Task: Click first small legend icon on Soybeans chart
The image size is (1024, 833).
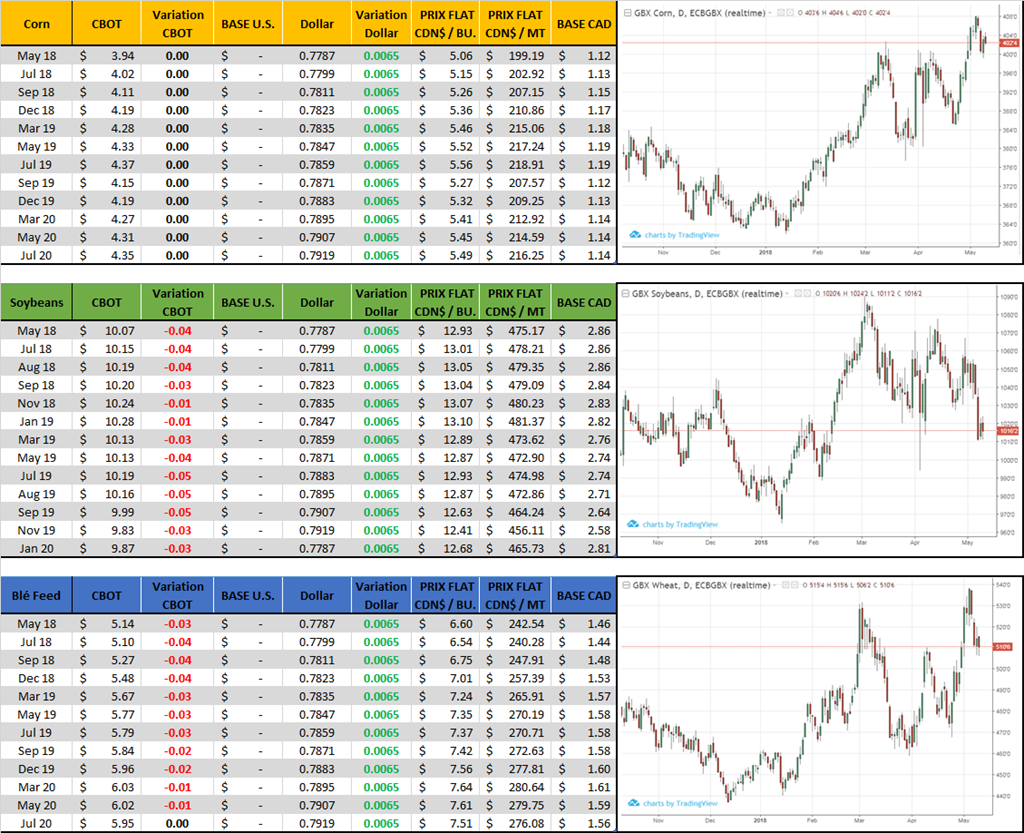Action: point(798,294)
